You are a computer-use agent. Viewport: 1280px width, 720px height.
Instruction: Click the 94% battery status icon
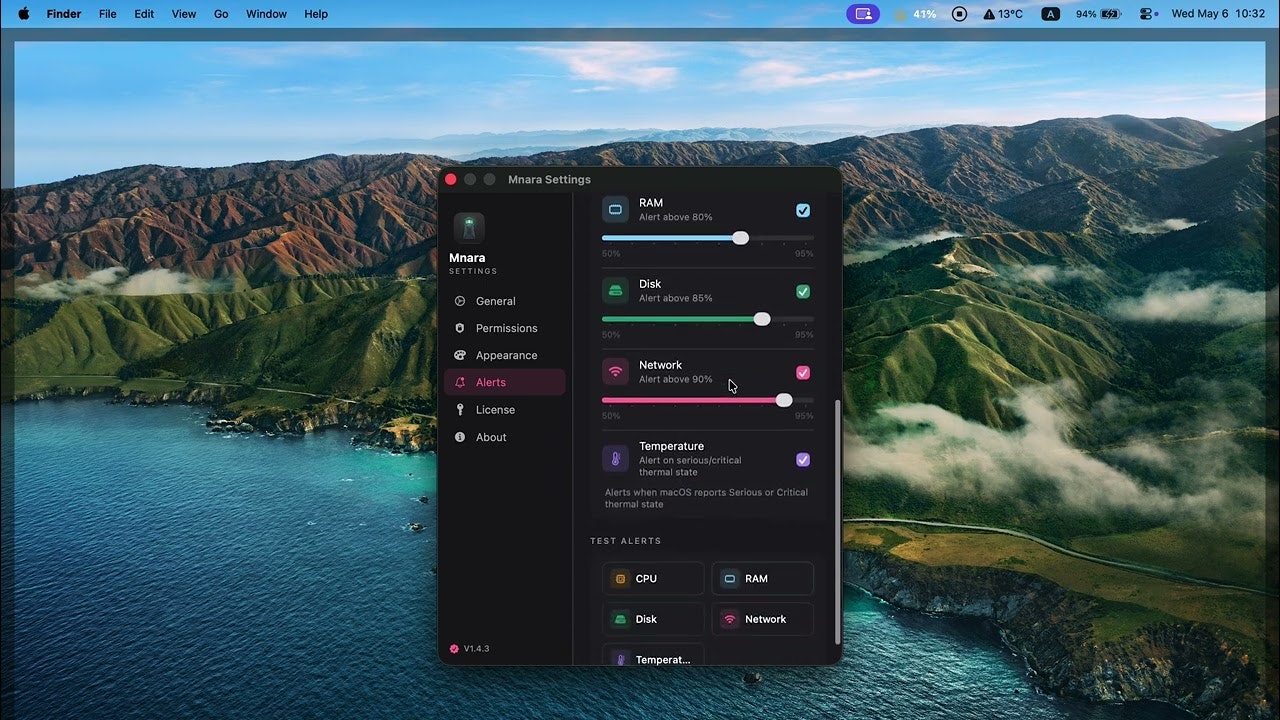click(x=1100, y=14)
